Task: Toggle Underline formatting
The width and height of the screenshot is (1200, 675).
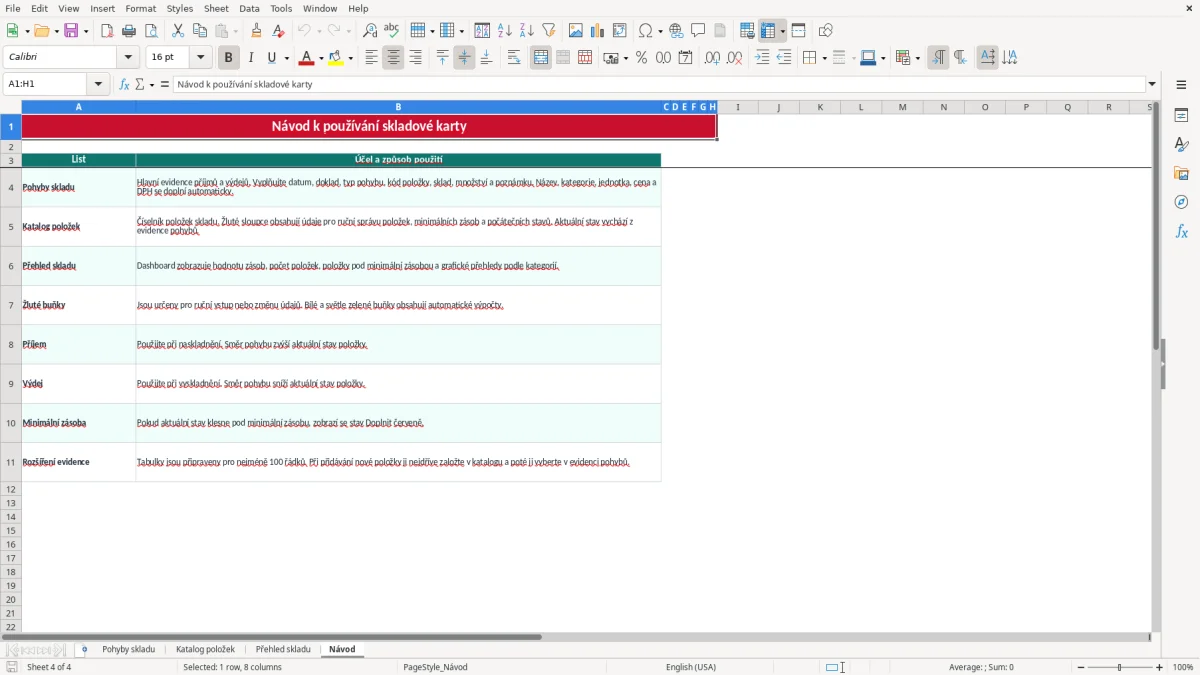Action: (272, 58)
